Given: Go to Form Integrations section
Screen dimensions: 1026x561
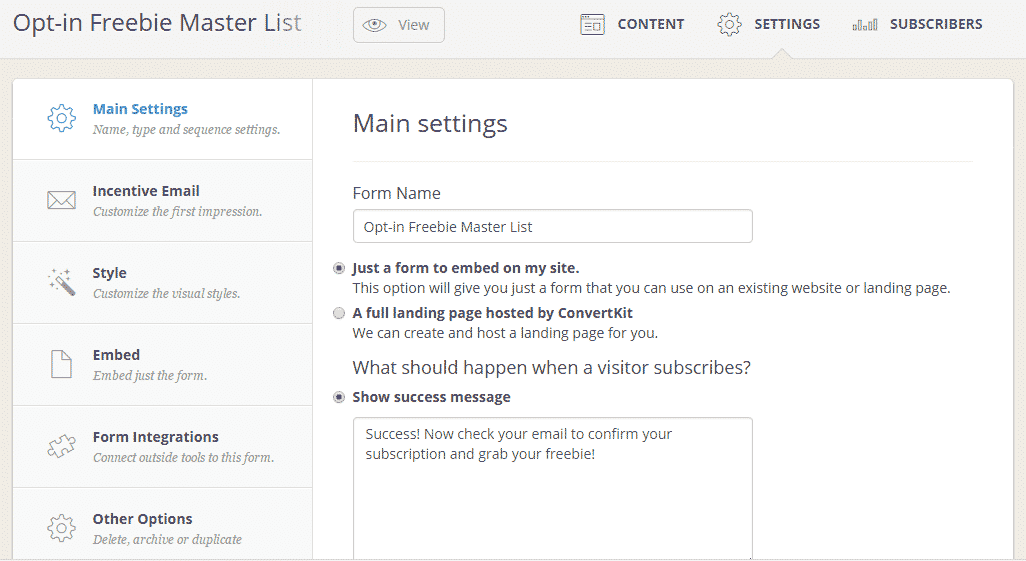Looking at the screenshot, I should tap(162, 446).
